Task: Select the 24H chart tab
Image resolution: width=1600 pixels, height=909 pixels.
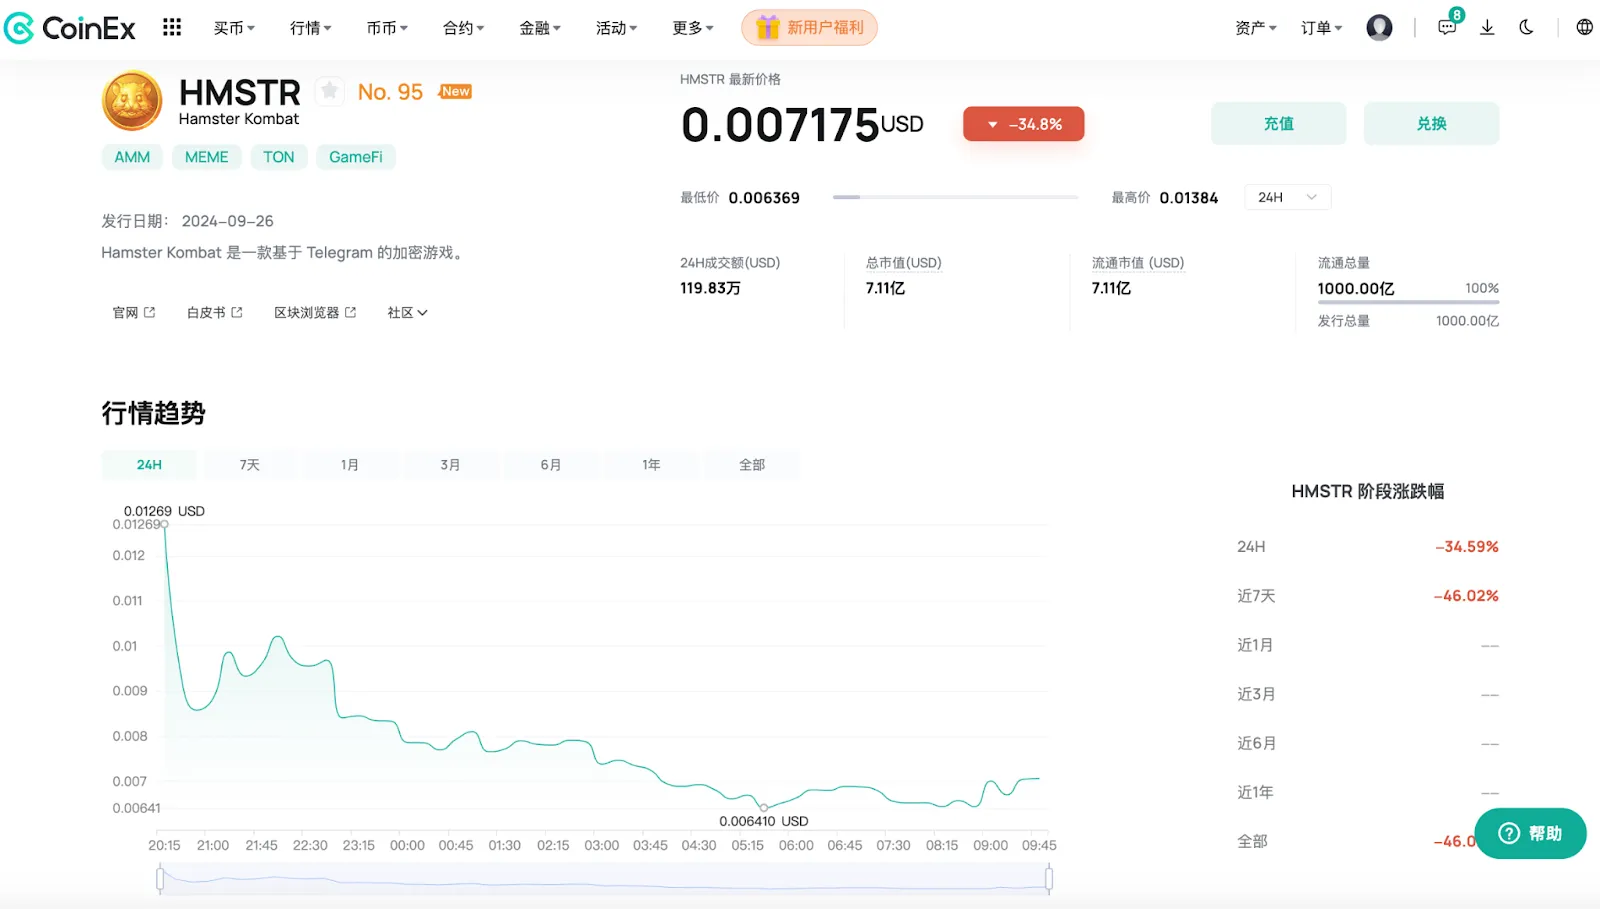Action: pyautogui.click(x=149, y=465)
